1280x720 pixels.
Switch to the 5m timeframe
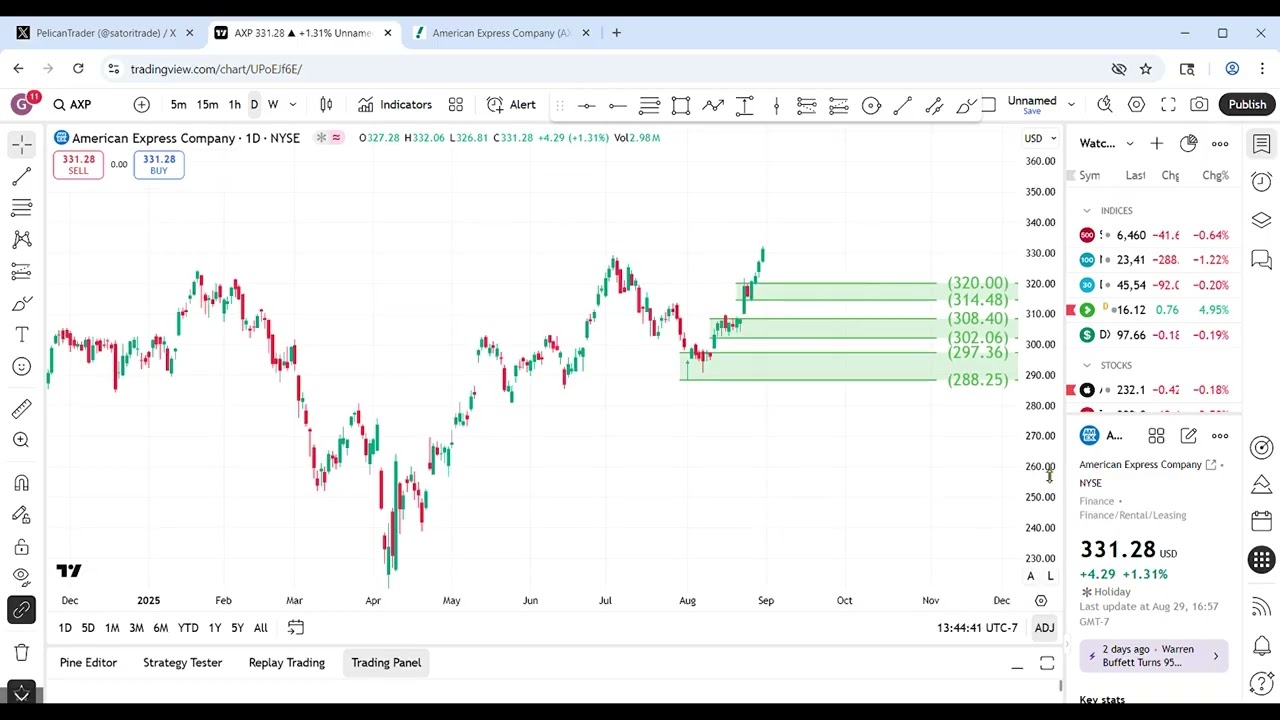(178, 104)
